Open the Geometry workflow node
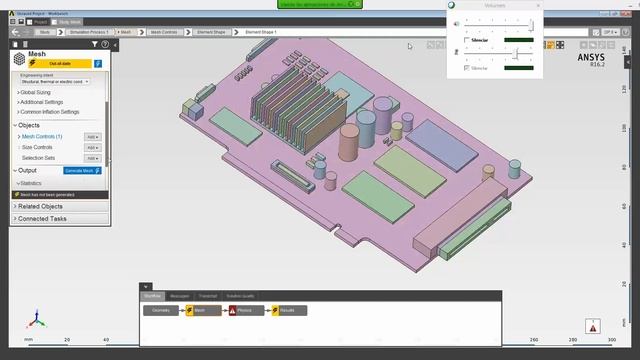640x360 pixels. pos(161,311)
